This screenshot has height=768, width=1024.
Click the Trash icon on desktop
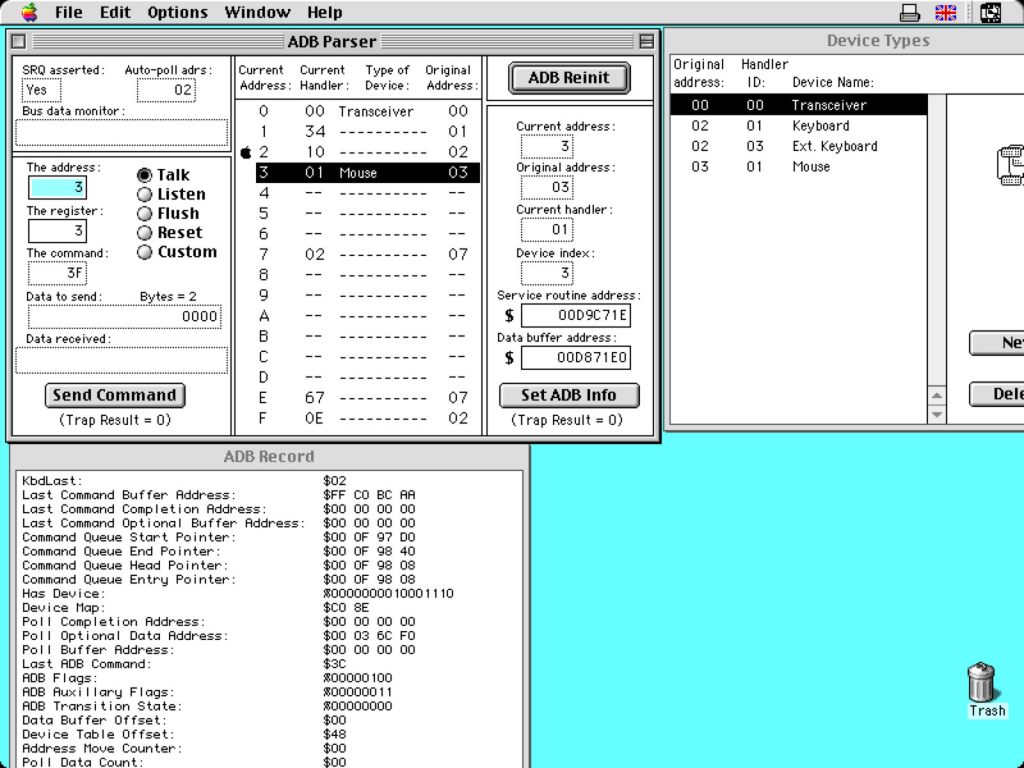coord(982,682)
